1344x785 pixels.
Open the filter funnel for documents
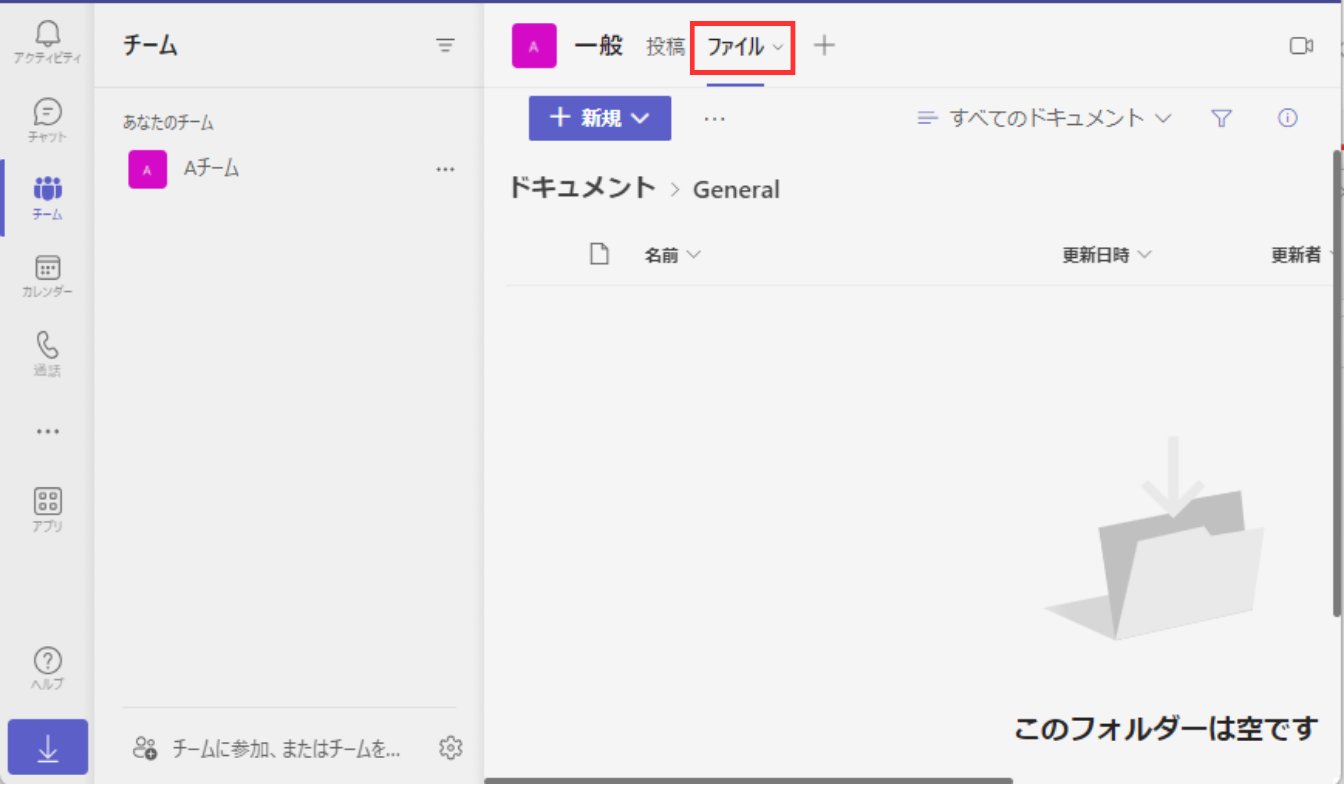click(1221, 118)
